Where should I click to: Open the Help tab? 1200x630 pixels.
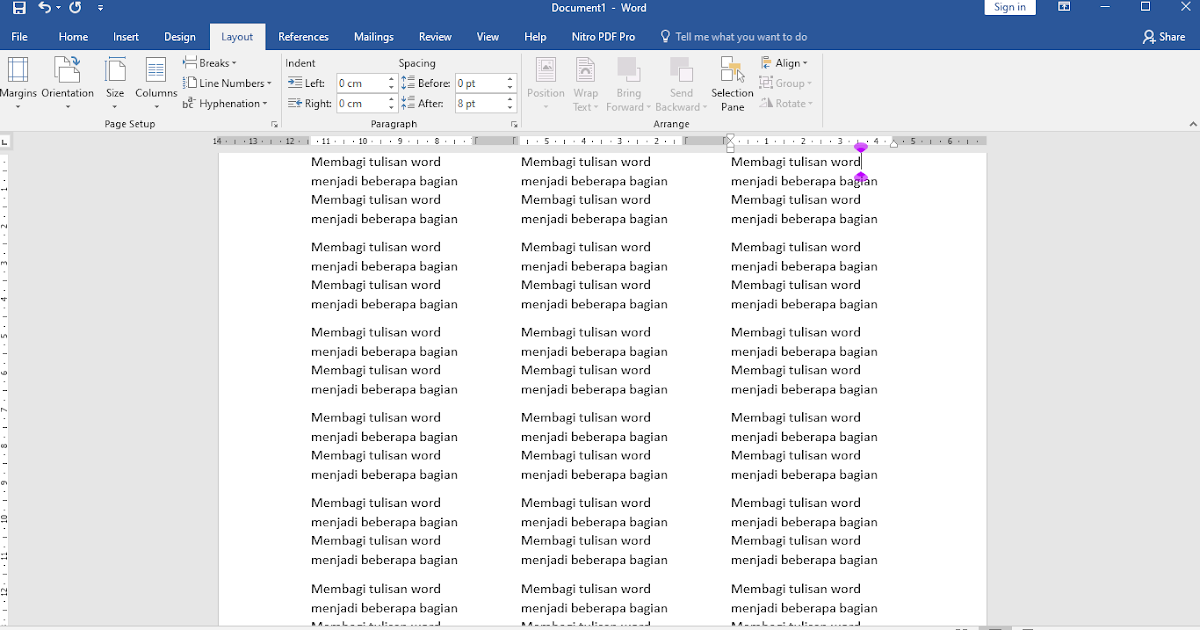coord(535,37)
